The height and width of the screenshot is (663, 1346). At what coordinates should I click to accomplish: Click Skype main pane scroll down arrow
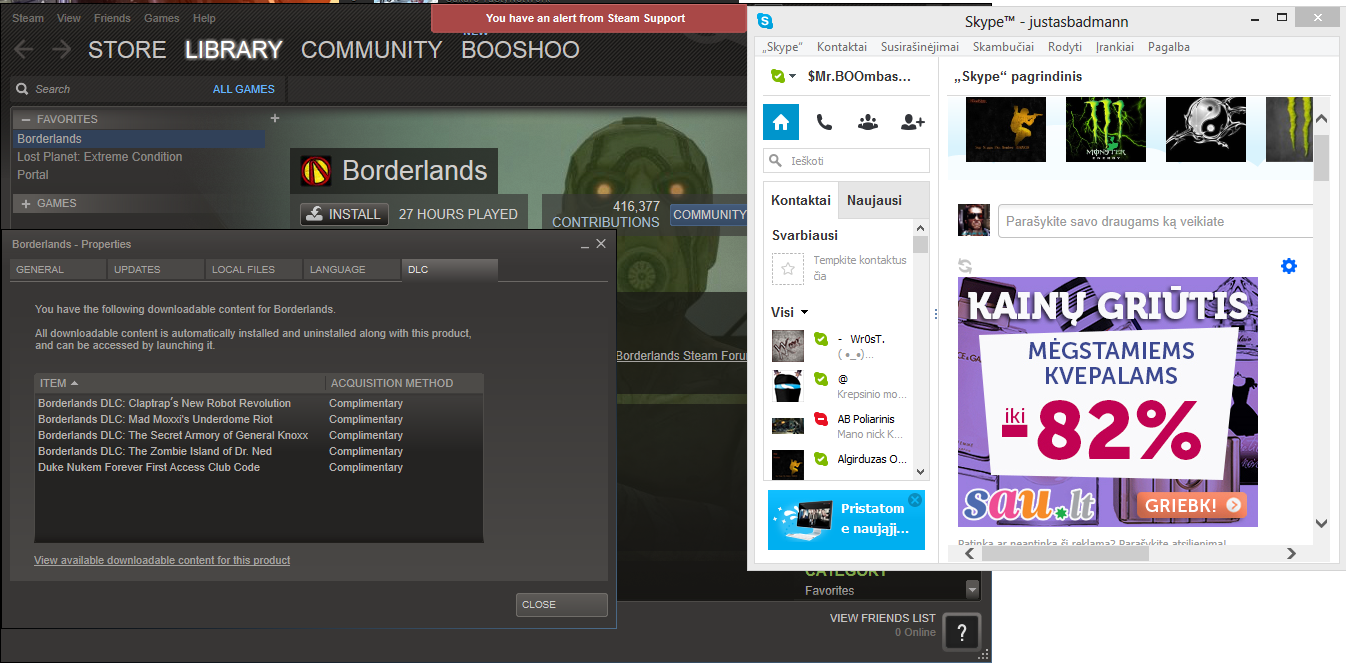point(1321,522)
